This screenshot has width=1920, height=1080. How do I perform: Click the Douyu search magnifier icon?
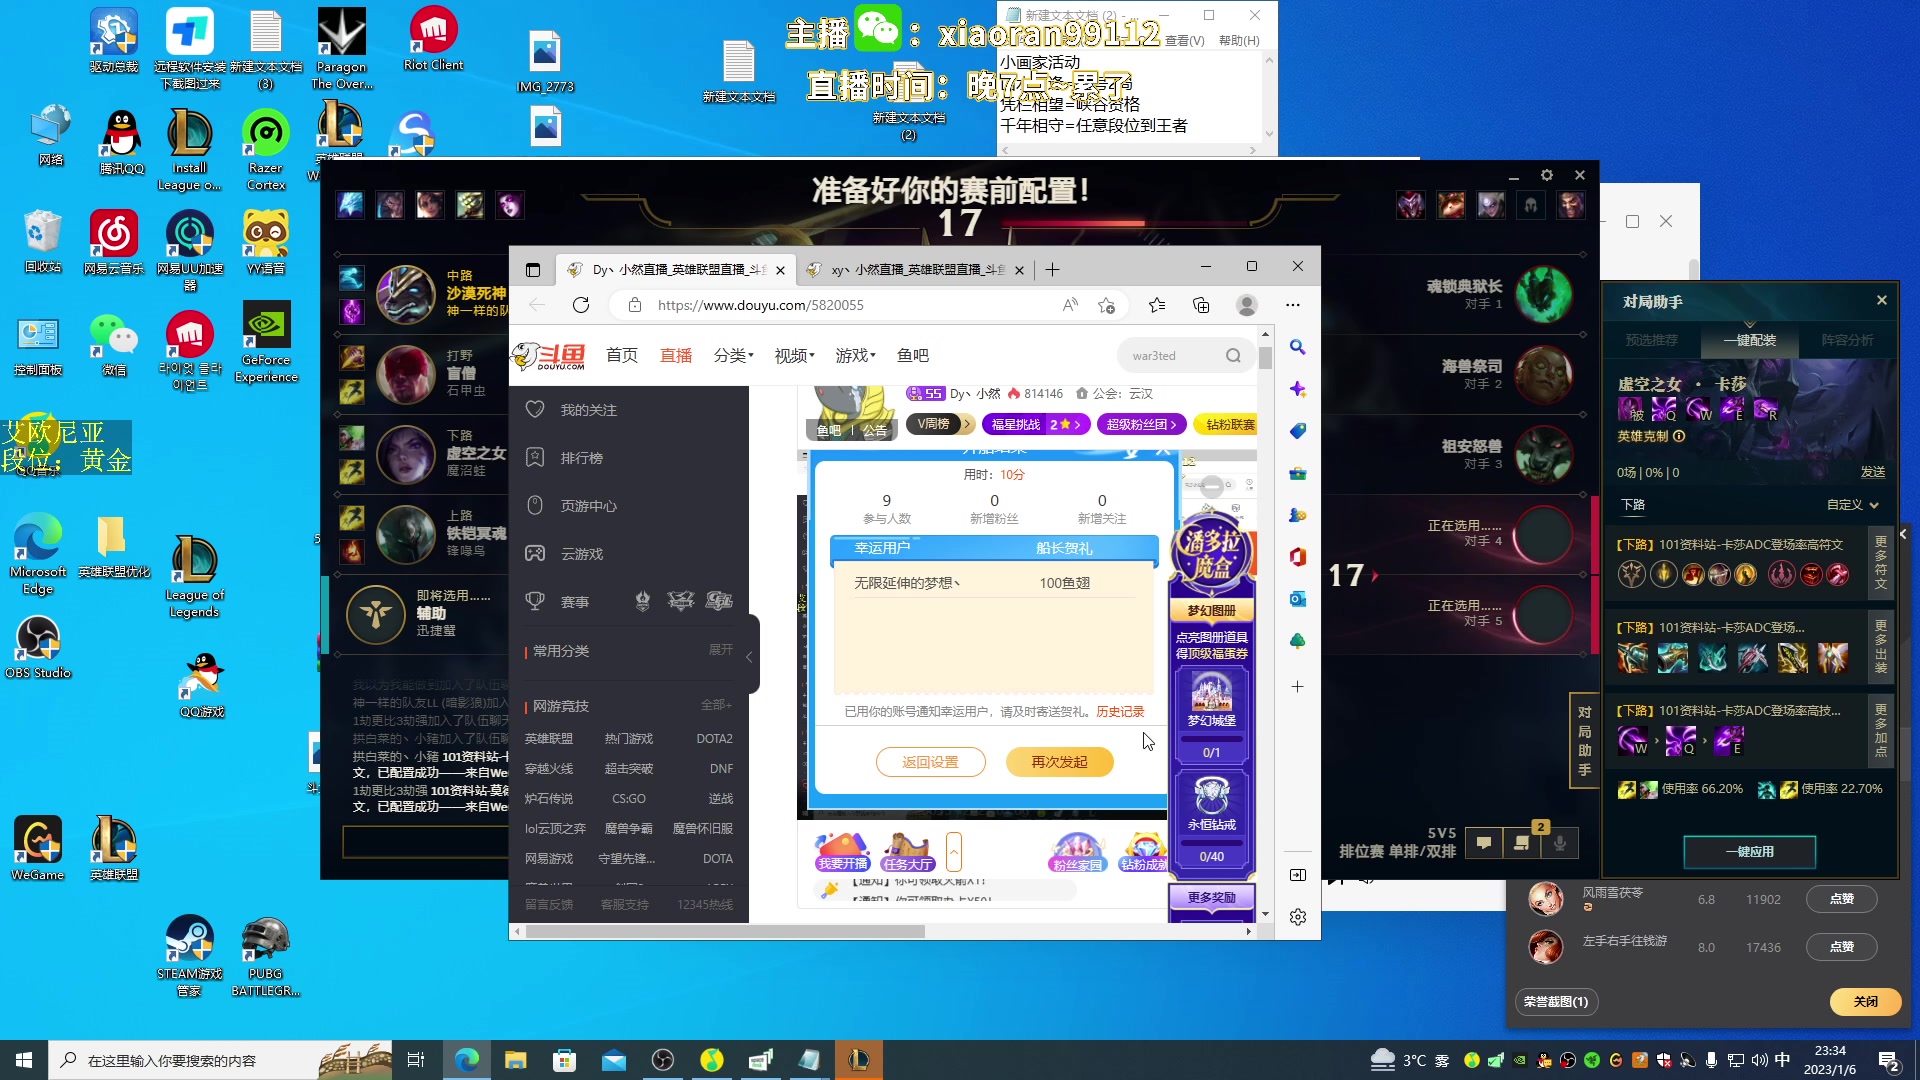tap(1233, 356)
